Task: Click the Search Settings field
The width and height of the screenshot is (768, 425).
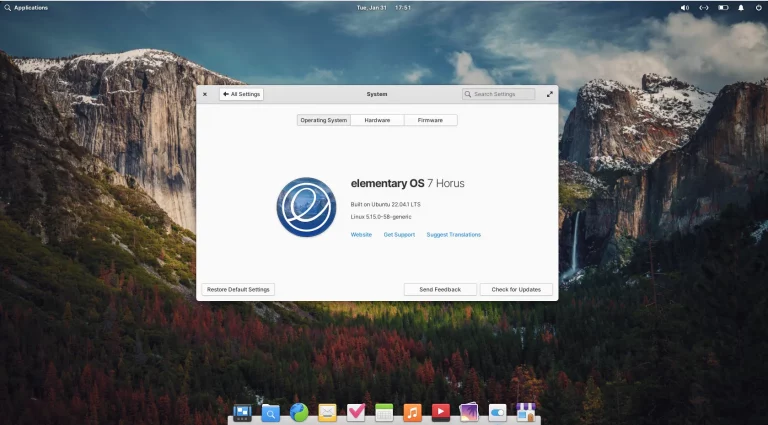Action: coord(498,94)
